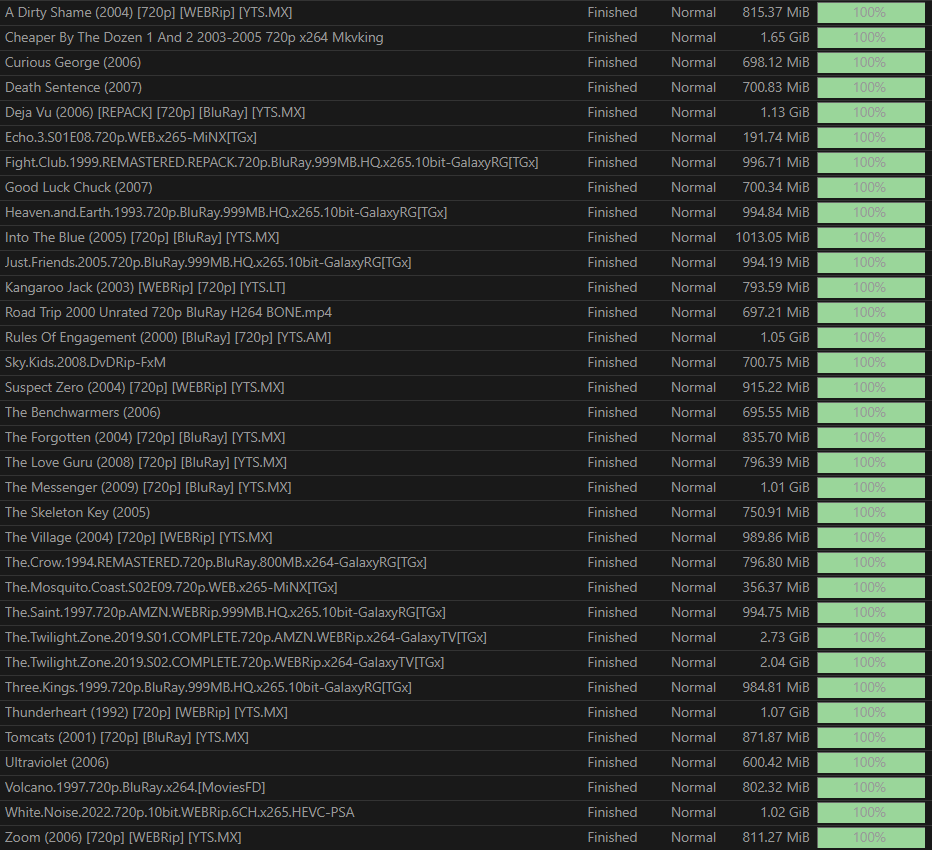
Task: Click the 750.91 MiB size cell
Action: coord(776,512)
